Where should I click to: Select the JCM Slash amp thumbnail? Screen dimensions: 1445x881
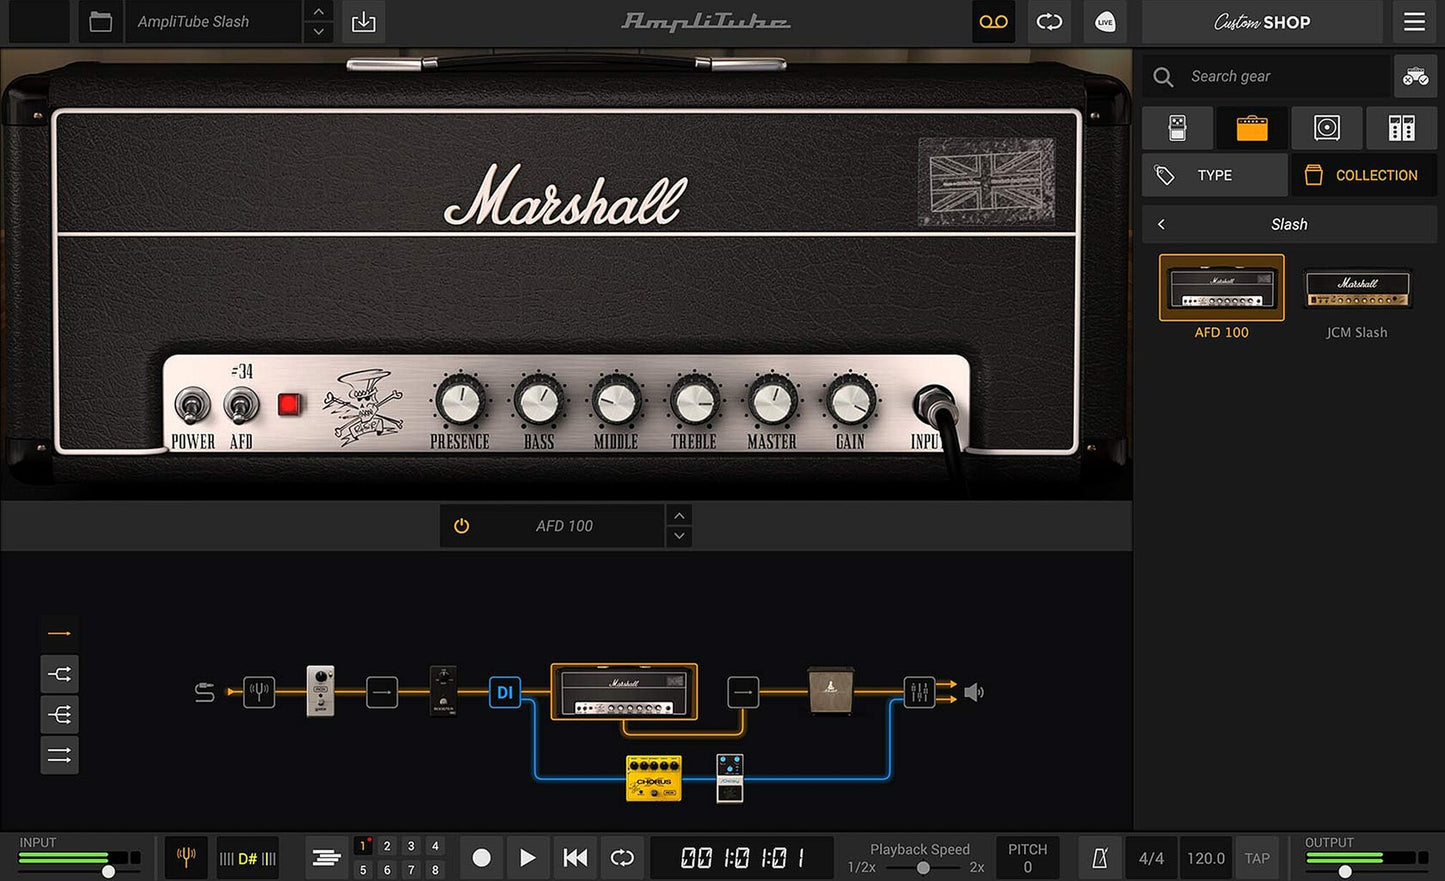point(1356,288)
